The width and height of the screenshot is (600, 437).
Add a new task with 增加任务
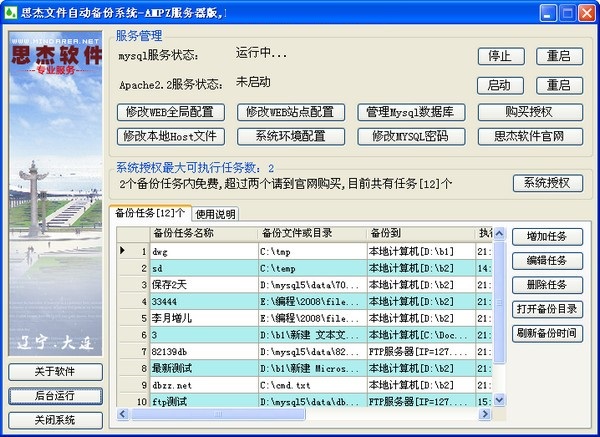[547, 237]
